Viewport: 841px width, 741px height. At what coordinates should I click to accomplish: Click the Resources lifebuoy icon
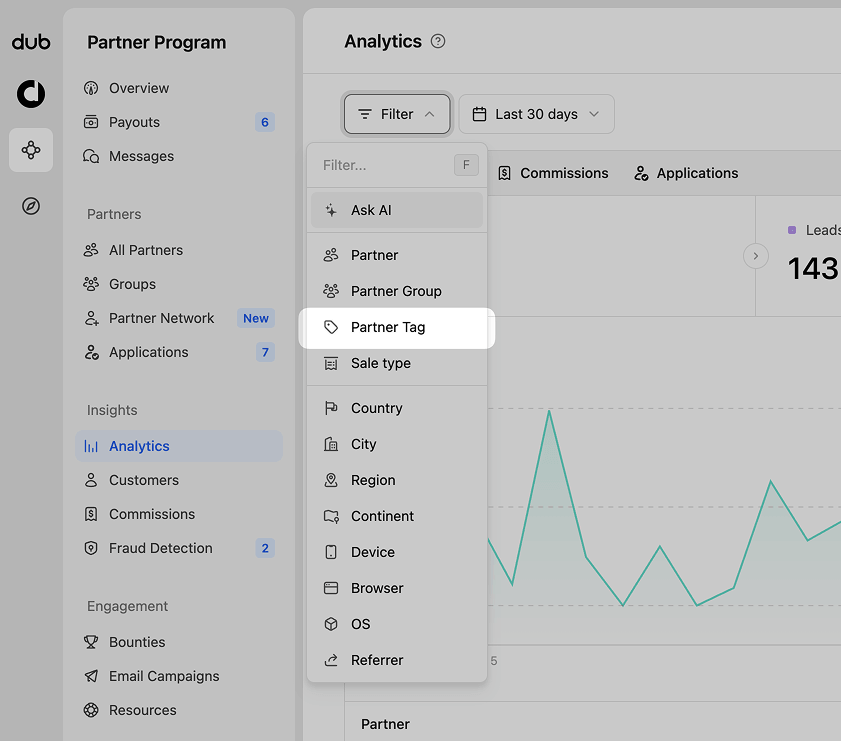[x=91, y=710]
